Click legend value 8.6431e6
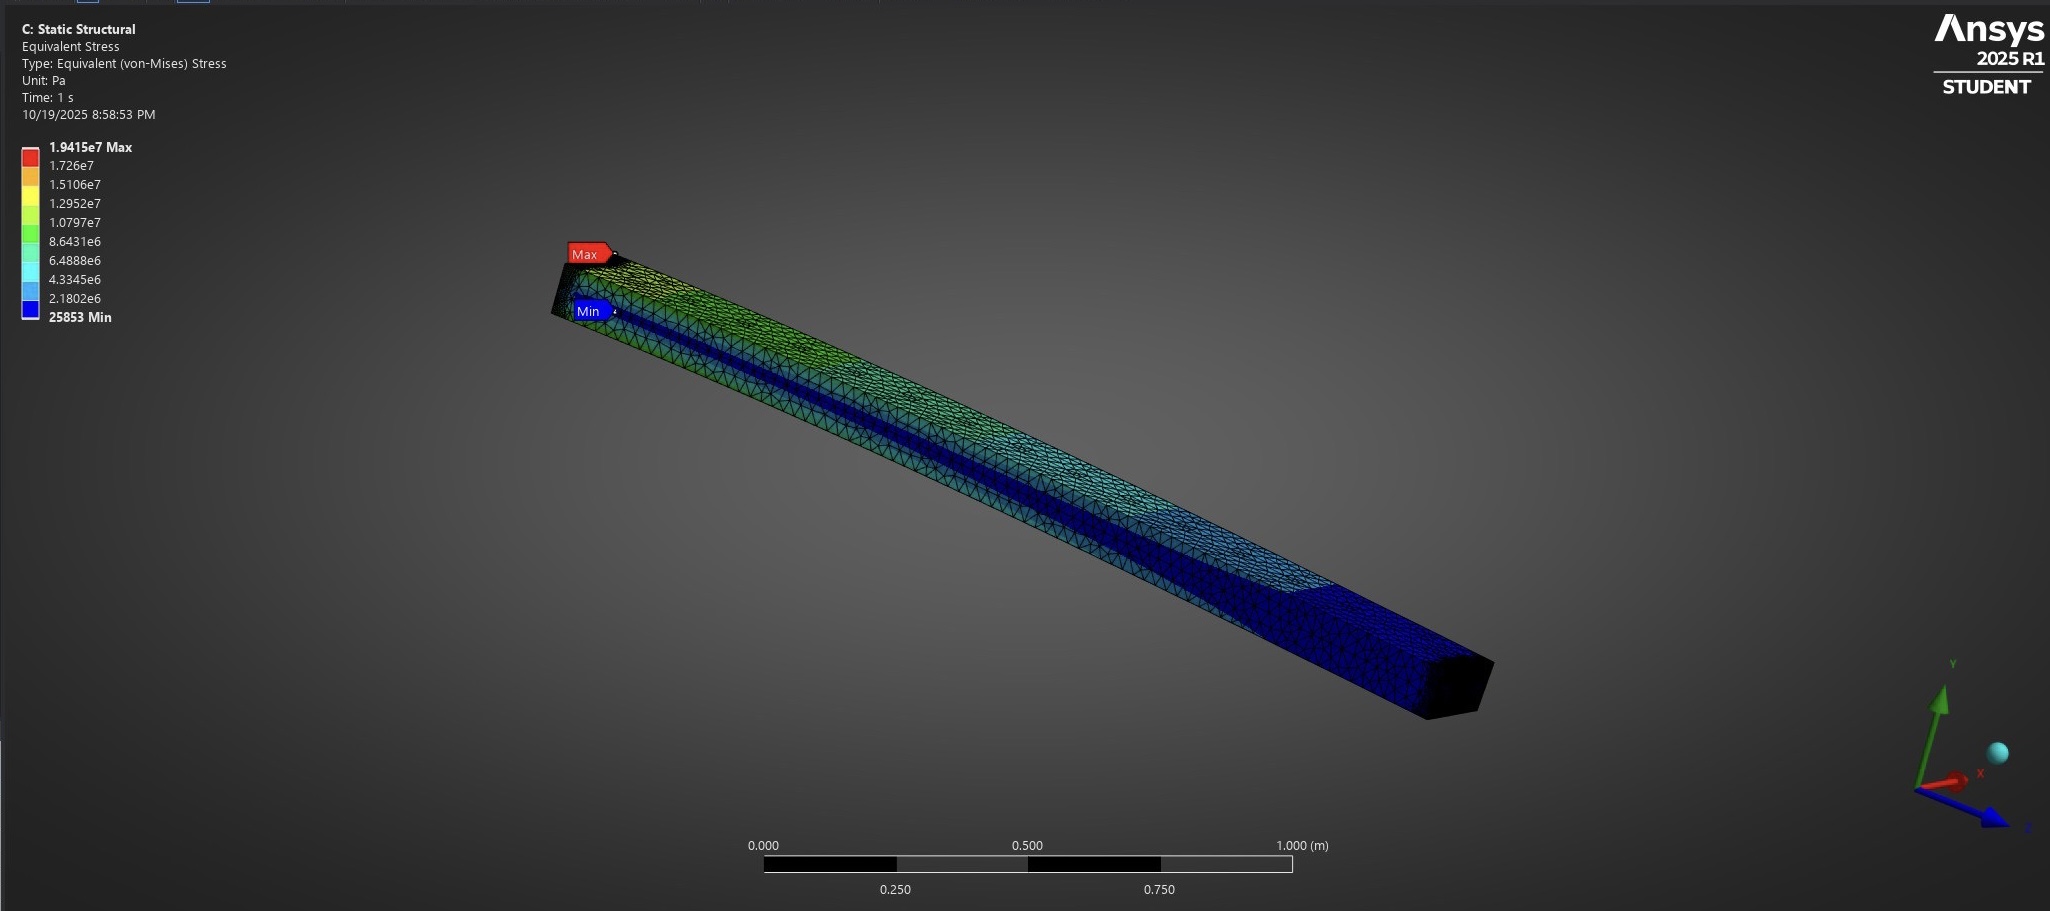The image size is (2050, 911). coord(75,242)
